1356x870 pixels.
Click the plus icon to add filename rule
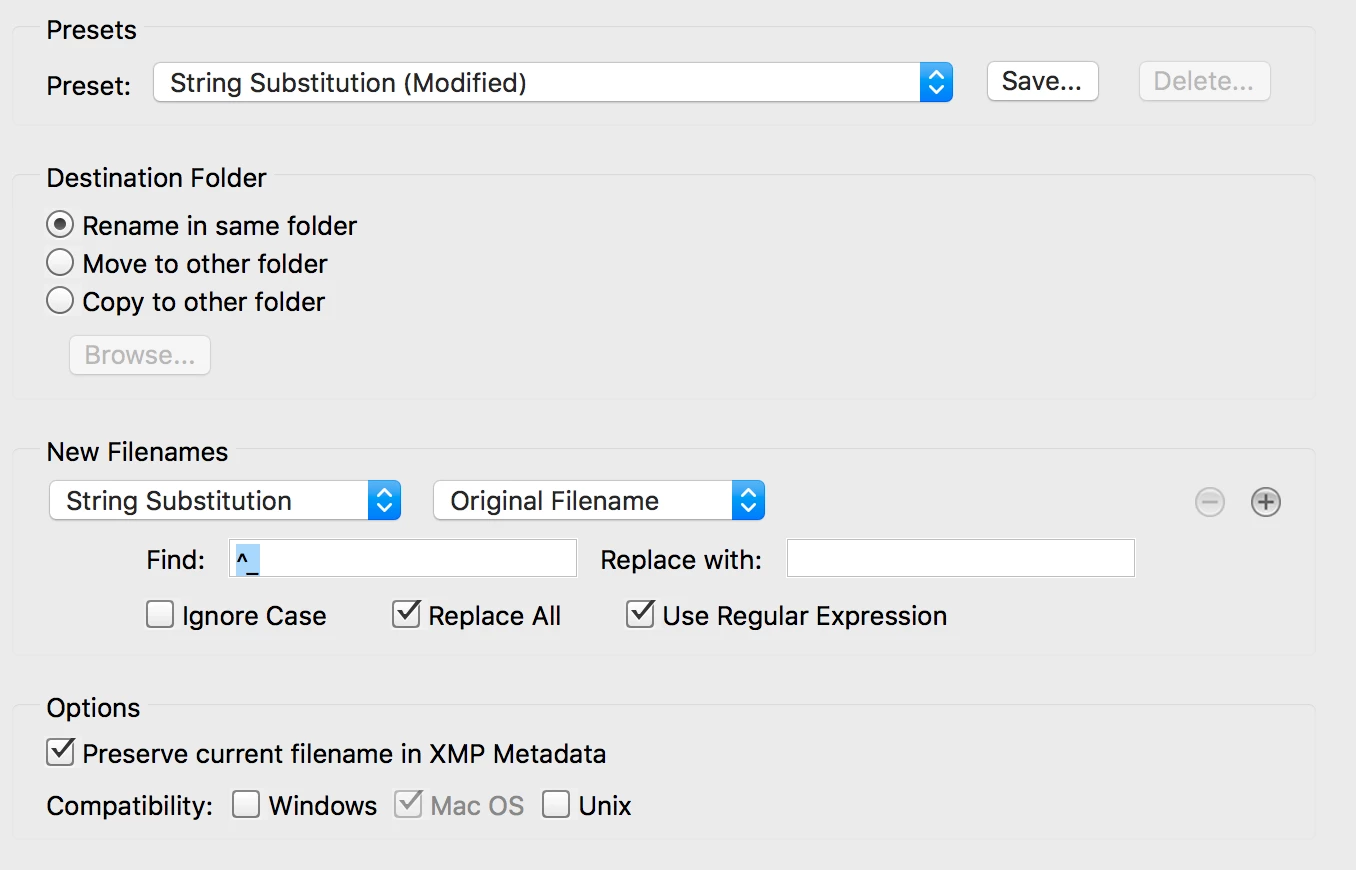pyautogui.click(x=1266, y=502)
